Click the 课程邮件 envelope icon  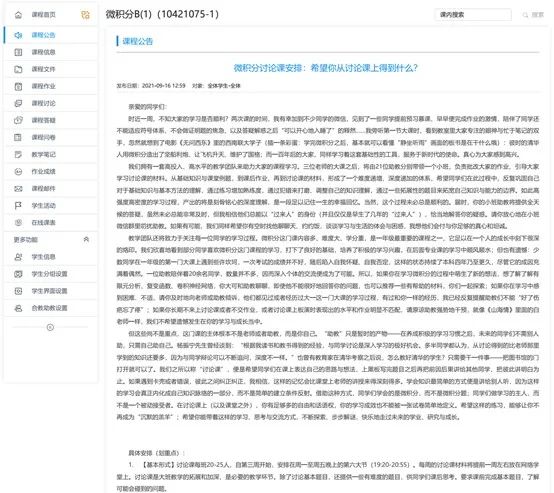click(x=18, y=189)
